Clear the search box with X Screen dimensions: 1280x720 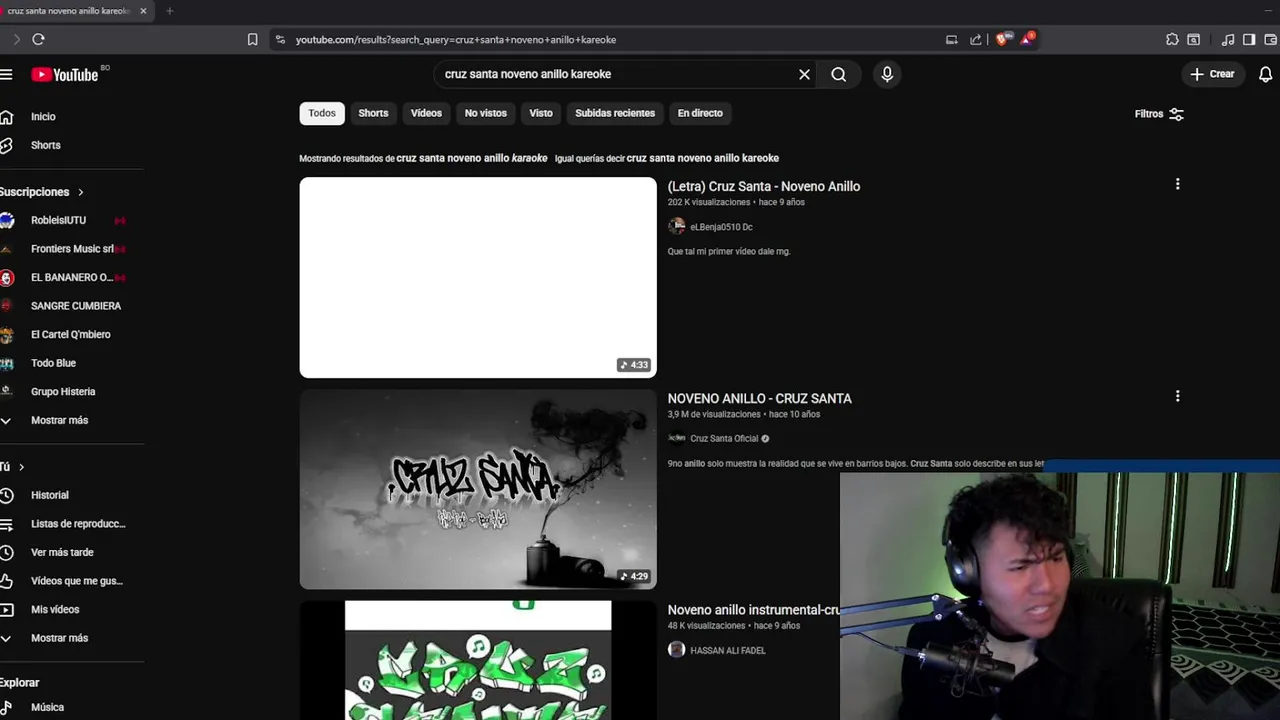(x=804, y=74)
